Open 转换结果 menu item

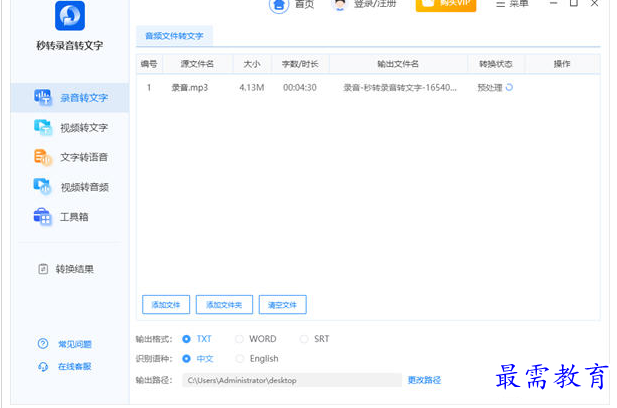click(x=74, y=269)
